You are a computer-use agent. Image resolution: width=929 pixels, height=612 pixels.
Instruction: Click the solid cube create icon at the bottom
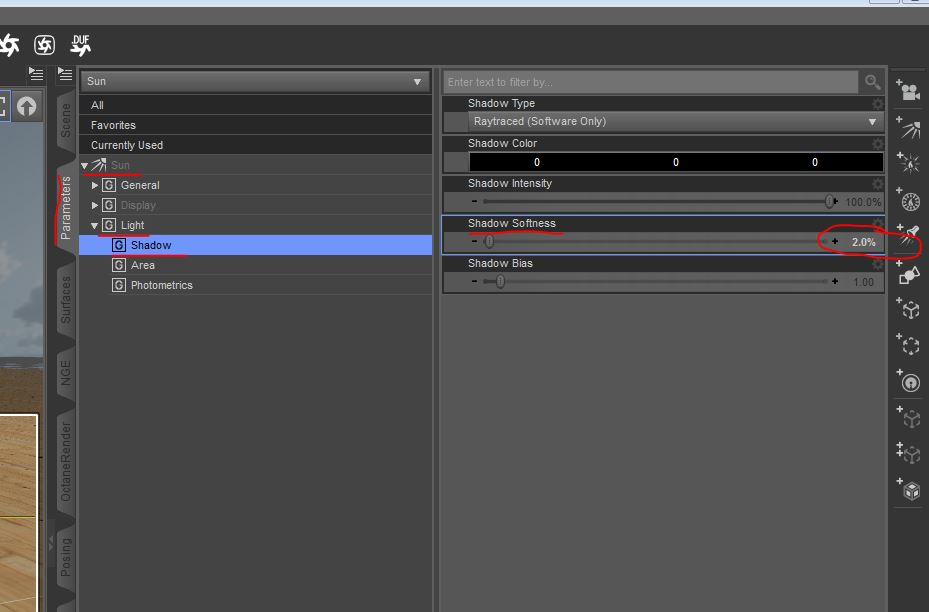[908, 489]
